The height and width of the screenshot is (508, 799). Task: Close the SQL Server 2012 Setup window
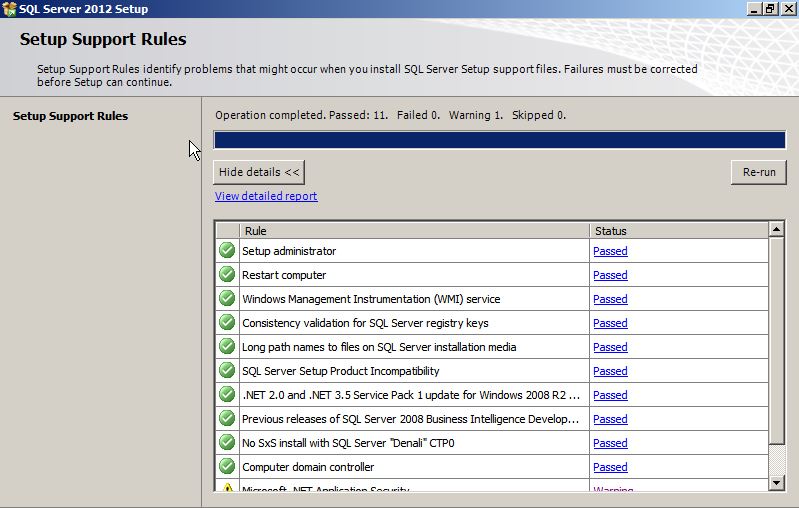pos(788,9)
